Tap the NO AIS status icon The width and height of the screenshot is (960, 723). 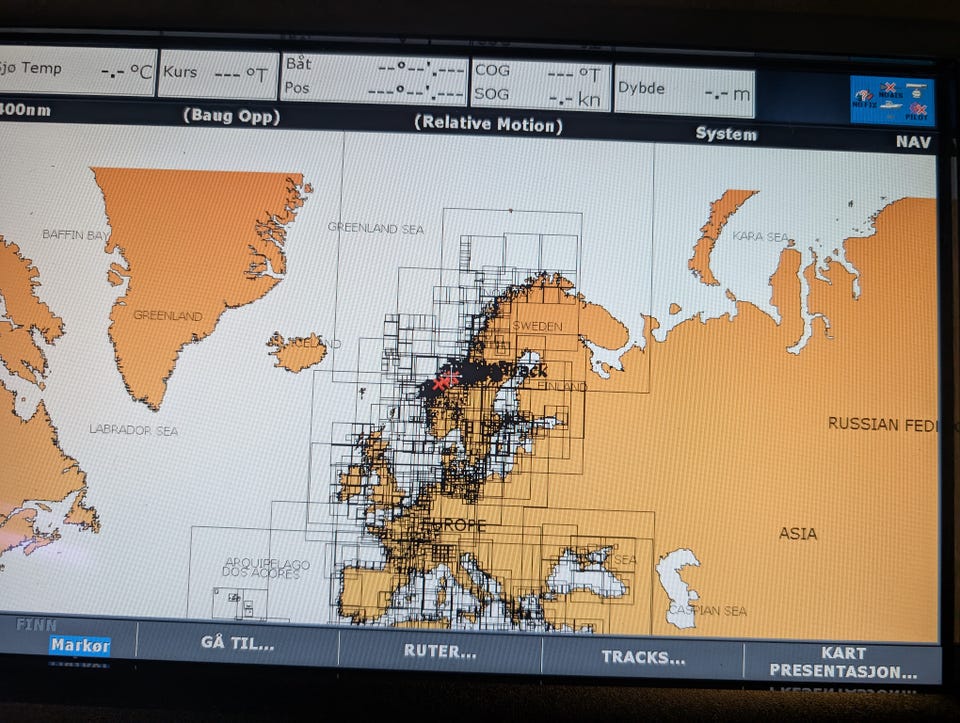click(x=890, y=91)
